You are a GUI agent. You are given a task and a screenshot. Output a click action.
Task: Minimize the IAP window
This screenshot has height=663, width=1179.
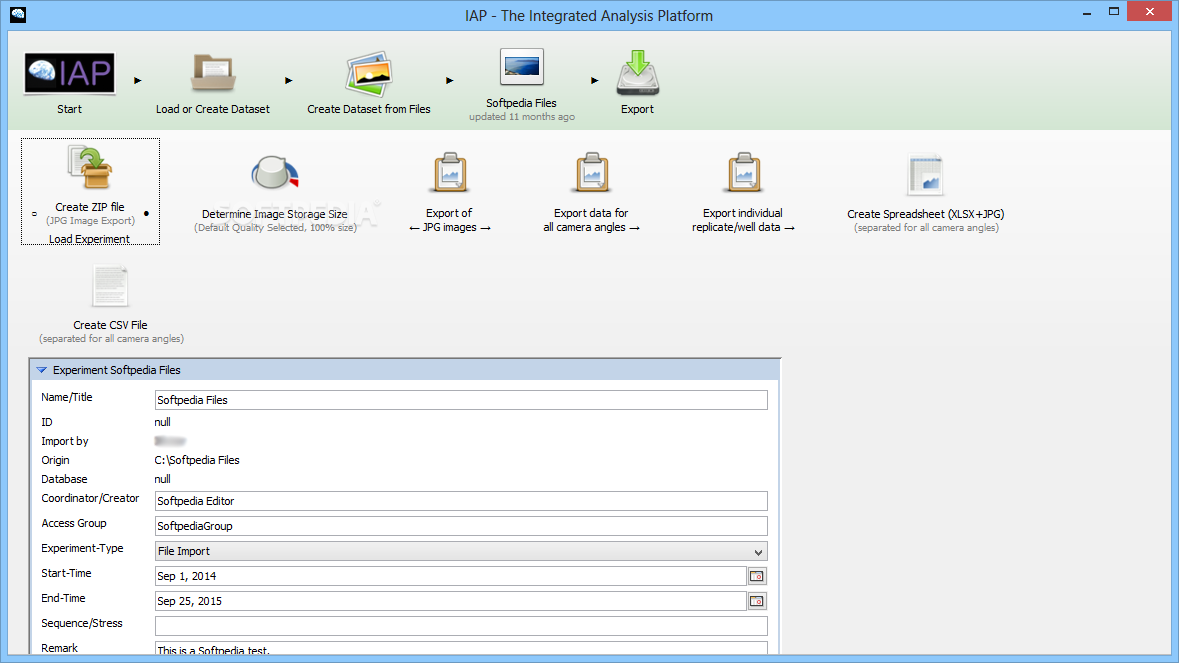pyautogui.click(x=1087, y=12)
